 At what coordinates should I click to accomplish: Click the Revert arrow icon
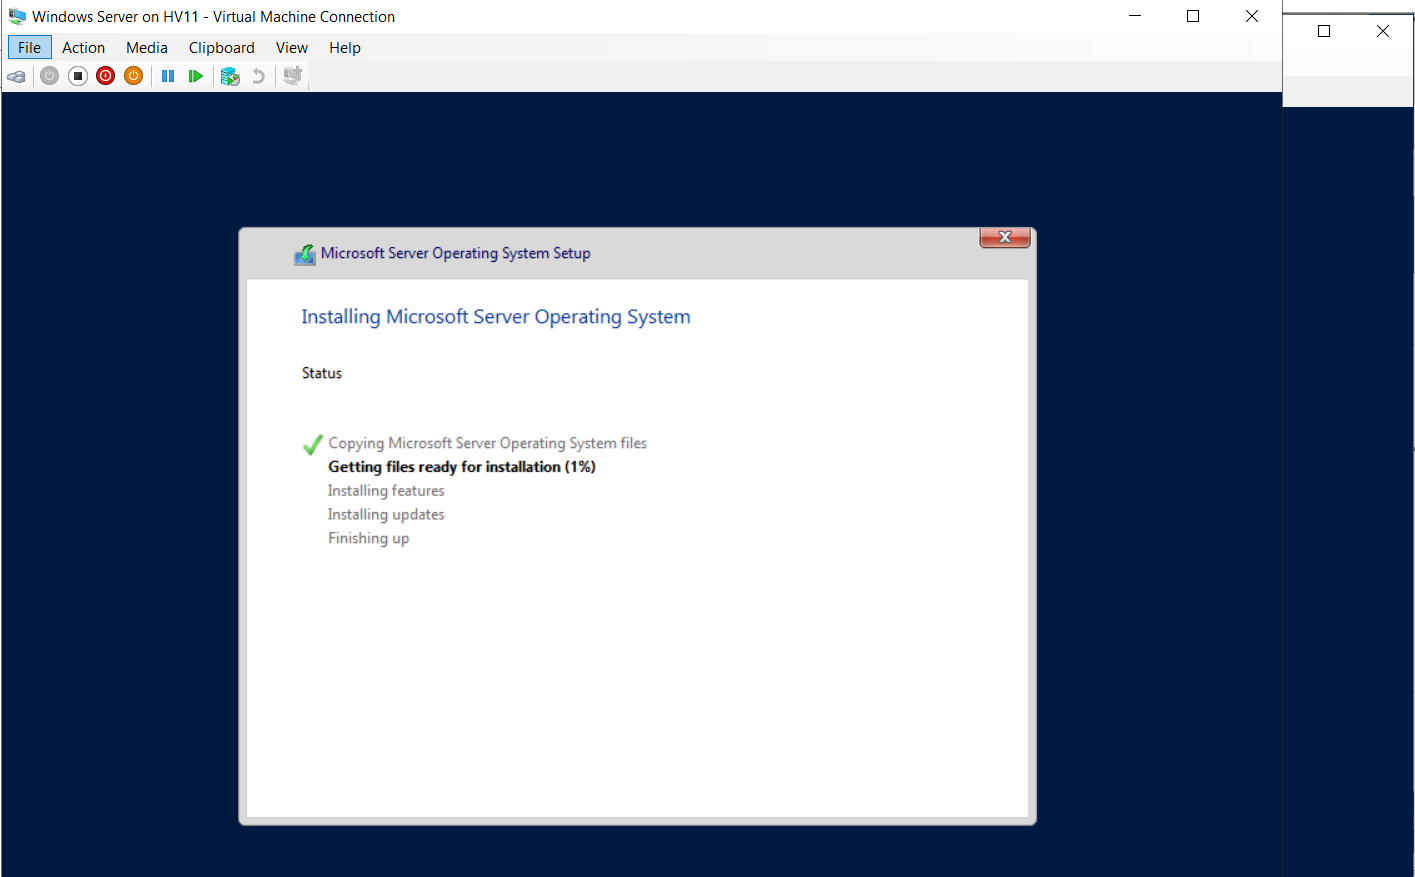(258, 76)
